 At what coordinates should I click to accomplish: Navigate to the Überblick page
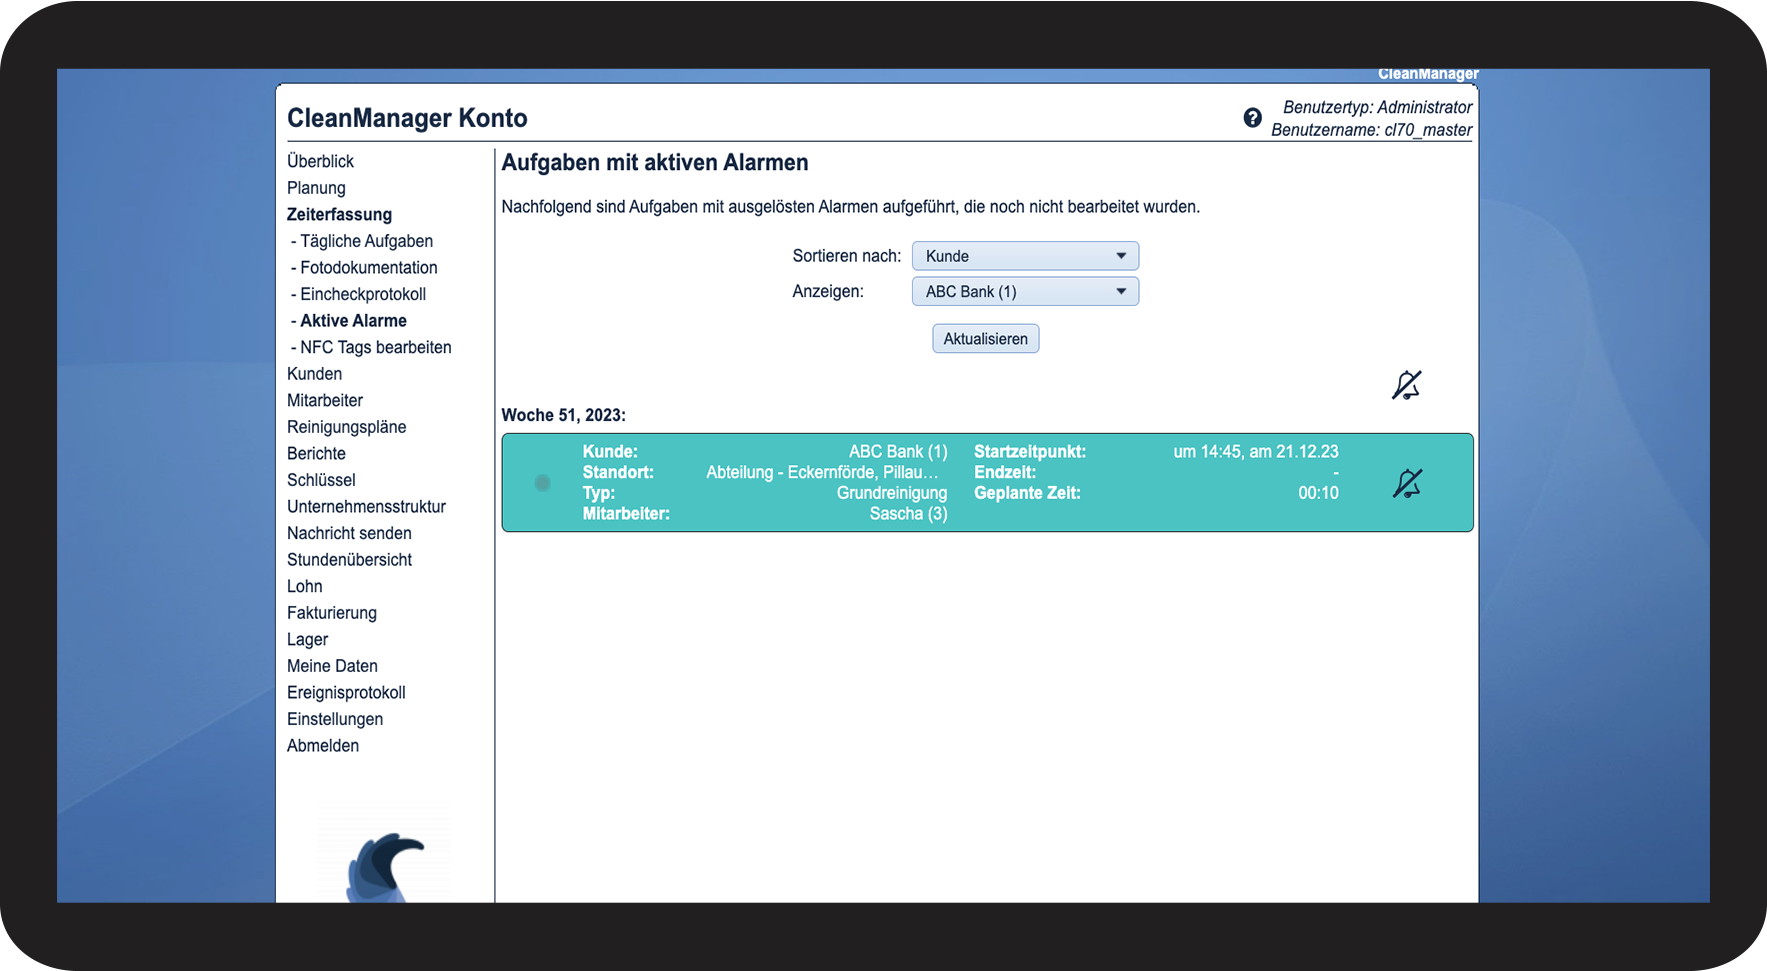point(320,161)
